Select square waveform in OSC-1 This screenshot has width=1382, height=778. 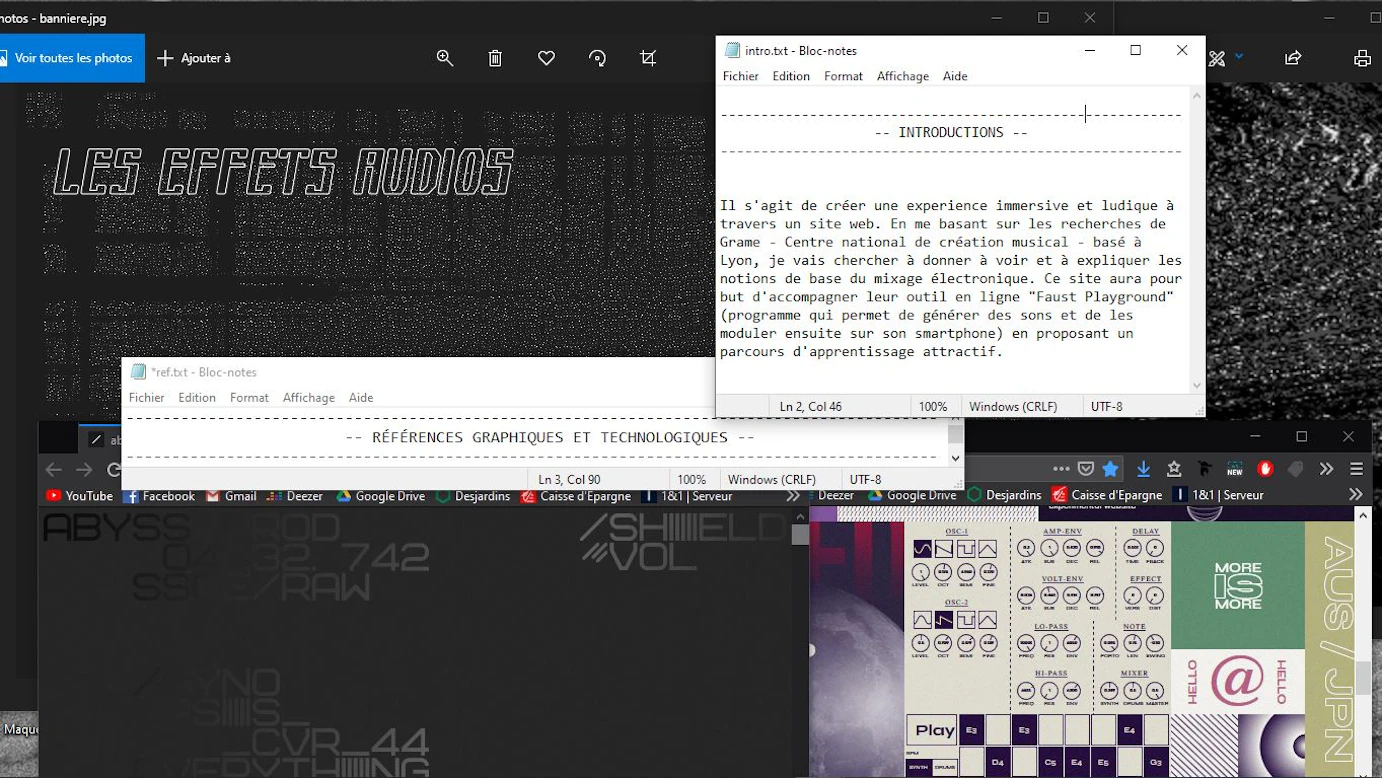[x=966, y=549]
